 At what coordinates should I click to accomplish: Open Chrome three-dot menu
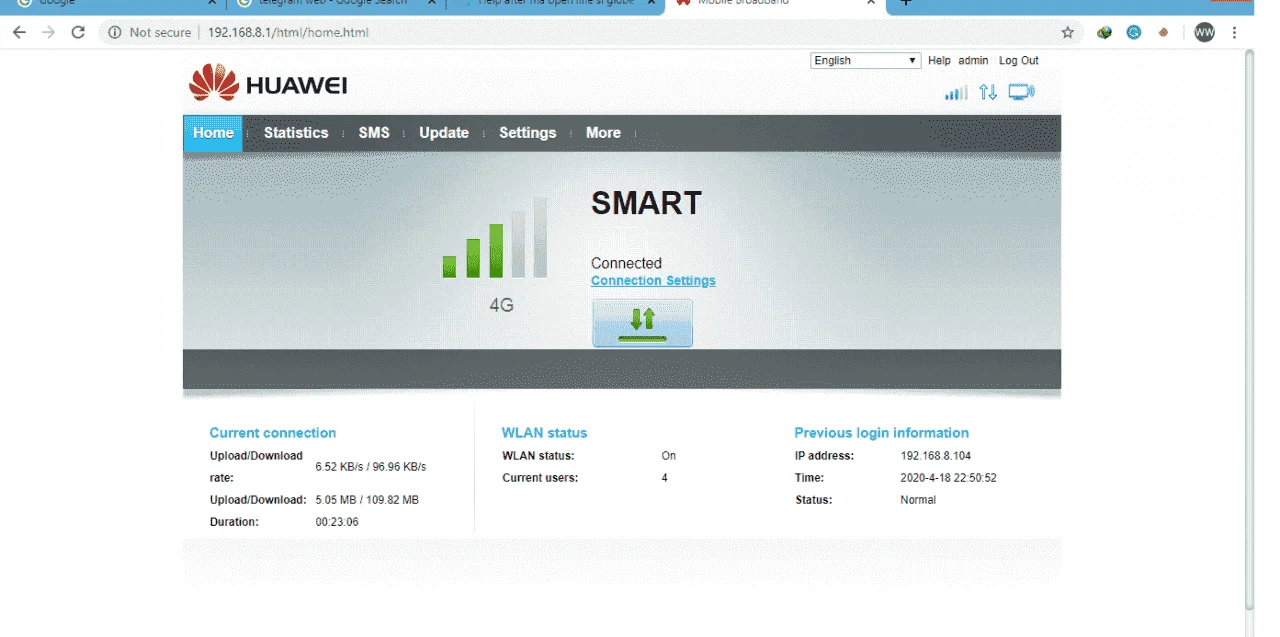point(1235,32)
